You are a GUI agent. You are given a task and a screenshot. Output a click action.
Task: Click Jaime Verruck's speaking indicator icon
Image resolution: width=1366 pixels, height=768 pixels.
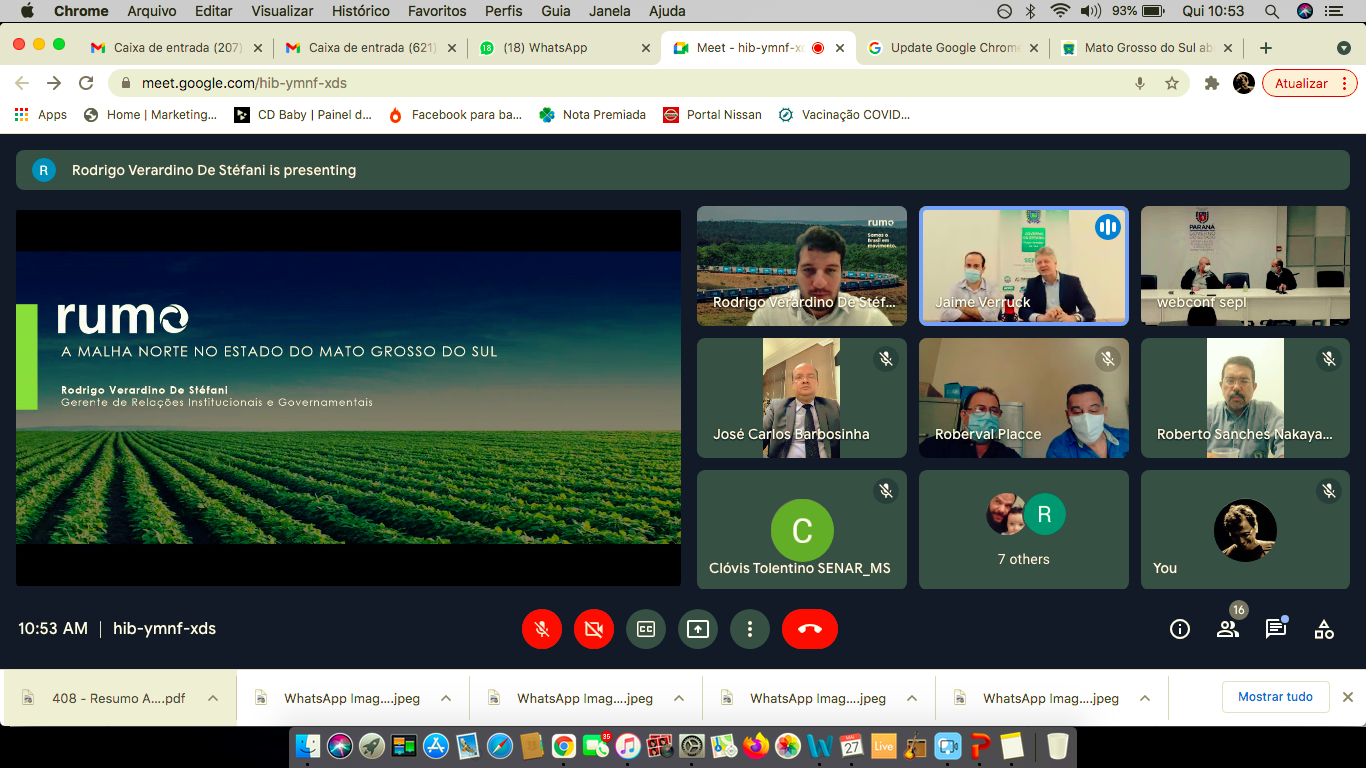[x=1106, y=227]
